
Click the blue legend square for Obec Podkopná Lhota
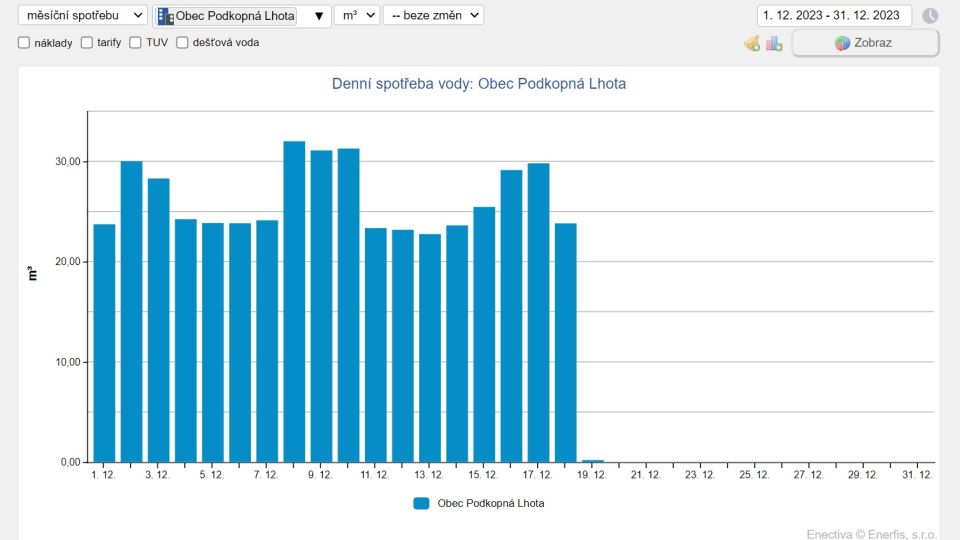tap(421, 503)
